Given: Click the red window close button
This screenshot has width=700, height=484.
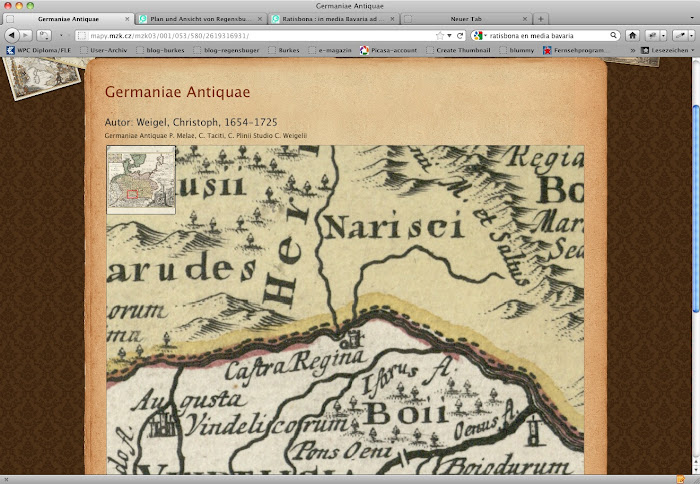Looking at the screenshot, I should [8, 6].
